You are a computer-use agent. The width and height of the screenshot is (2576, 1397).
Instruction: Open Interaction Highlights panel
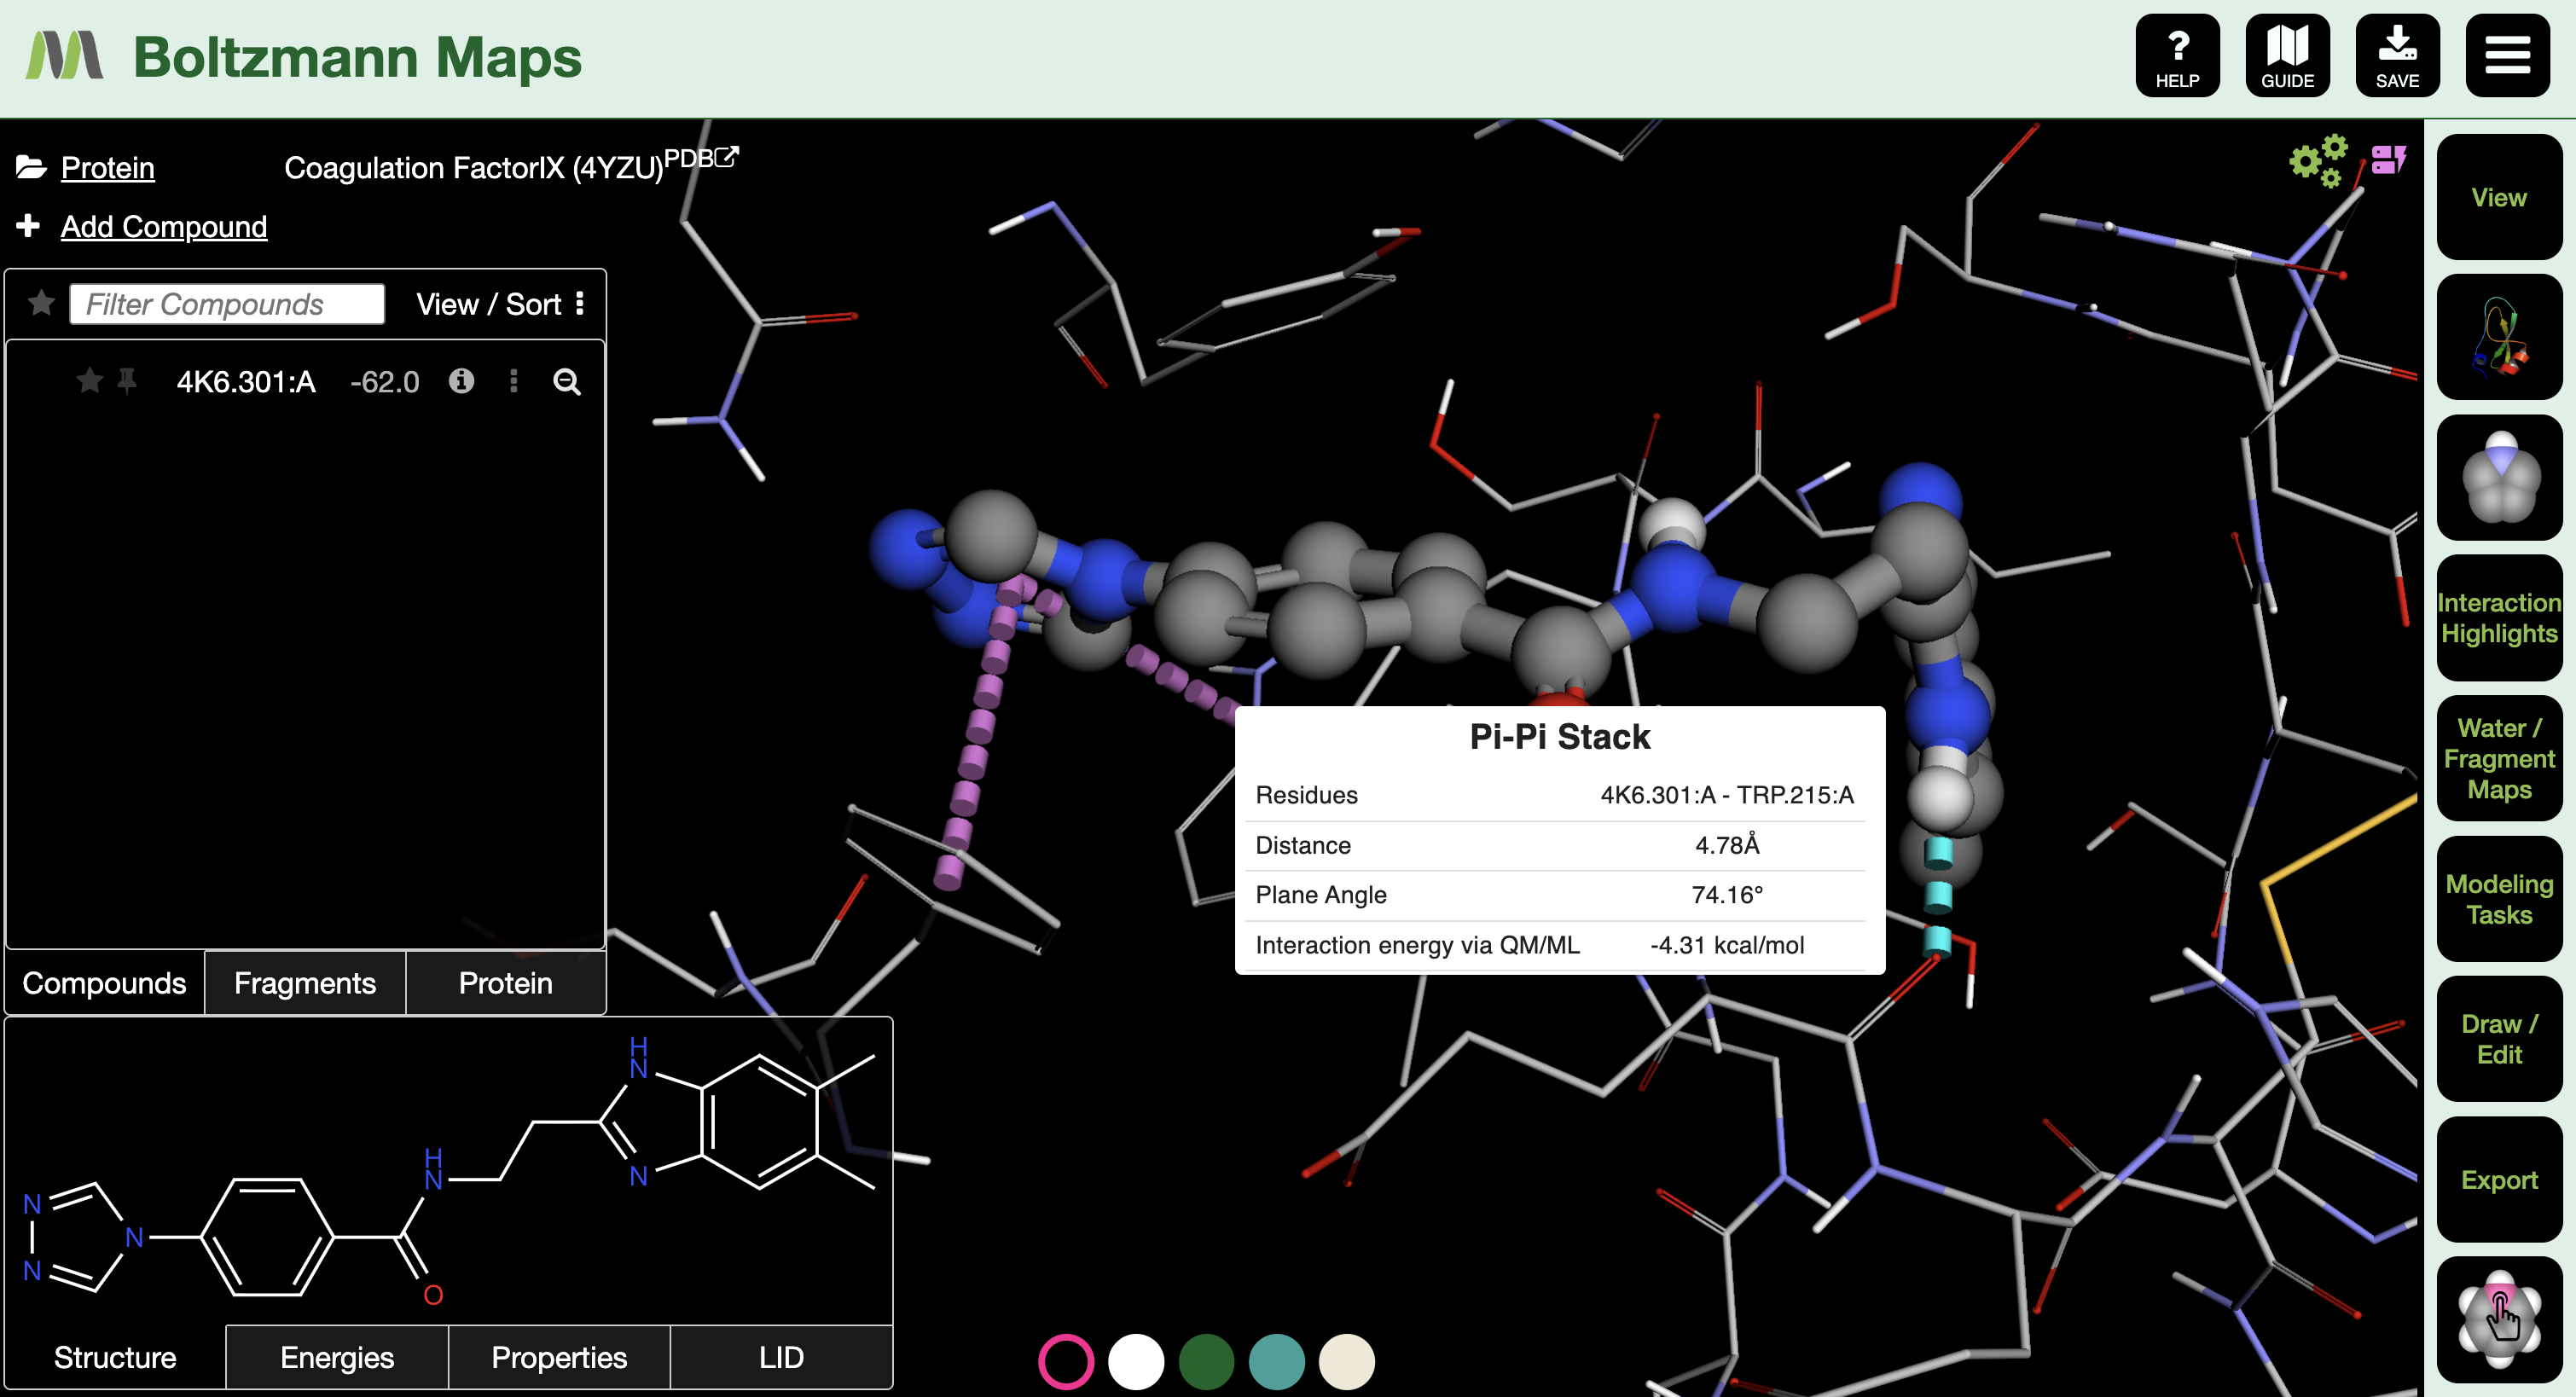[2499, 618]
